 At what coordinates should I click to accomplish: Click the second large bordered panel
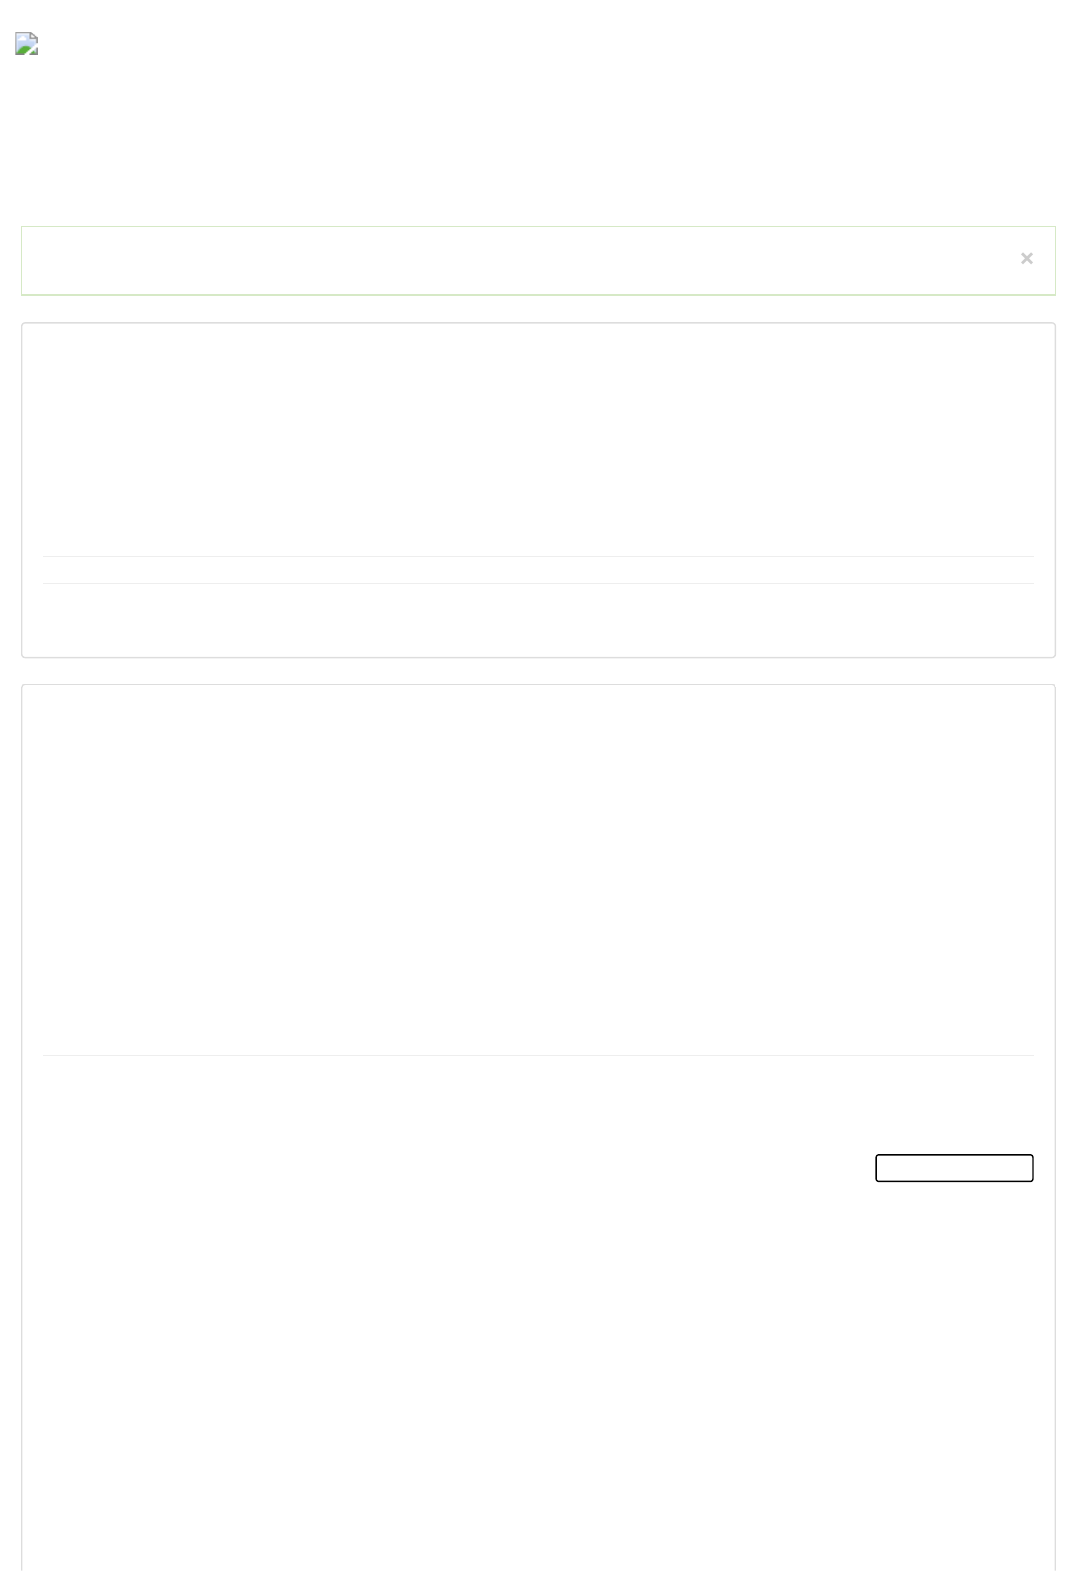pyautogui.click(x=538, y=1128)
